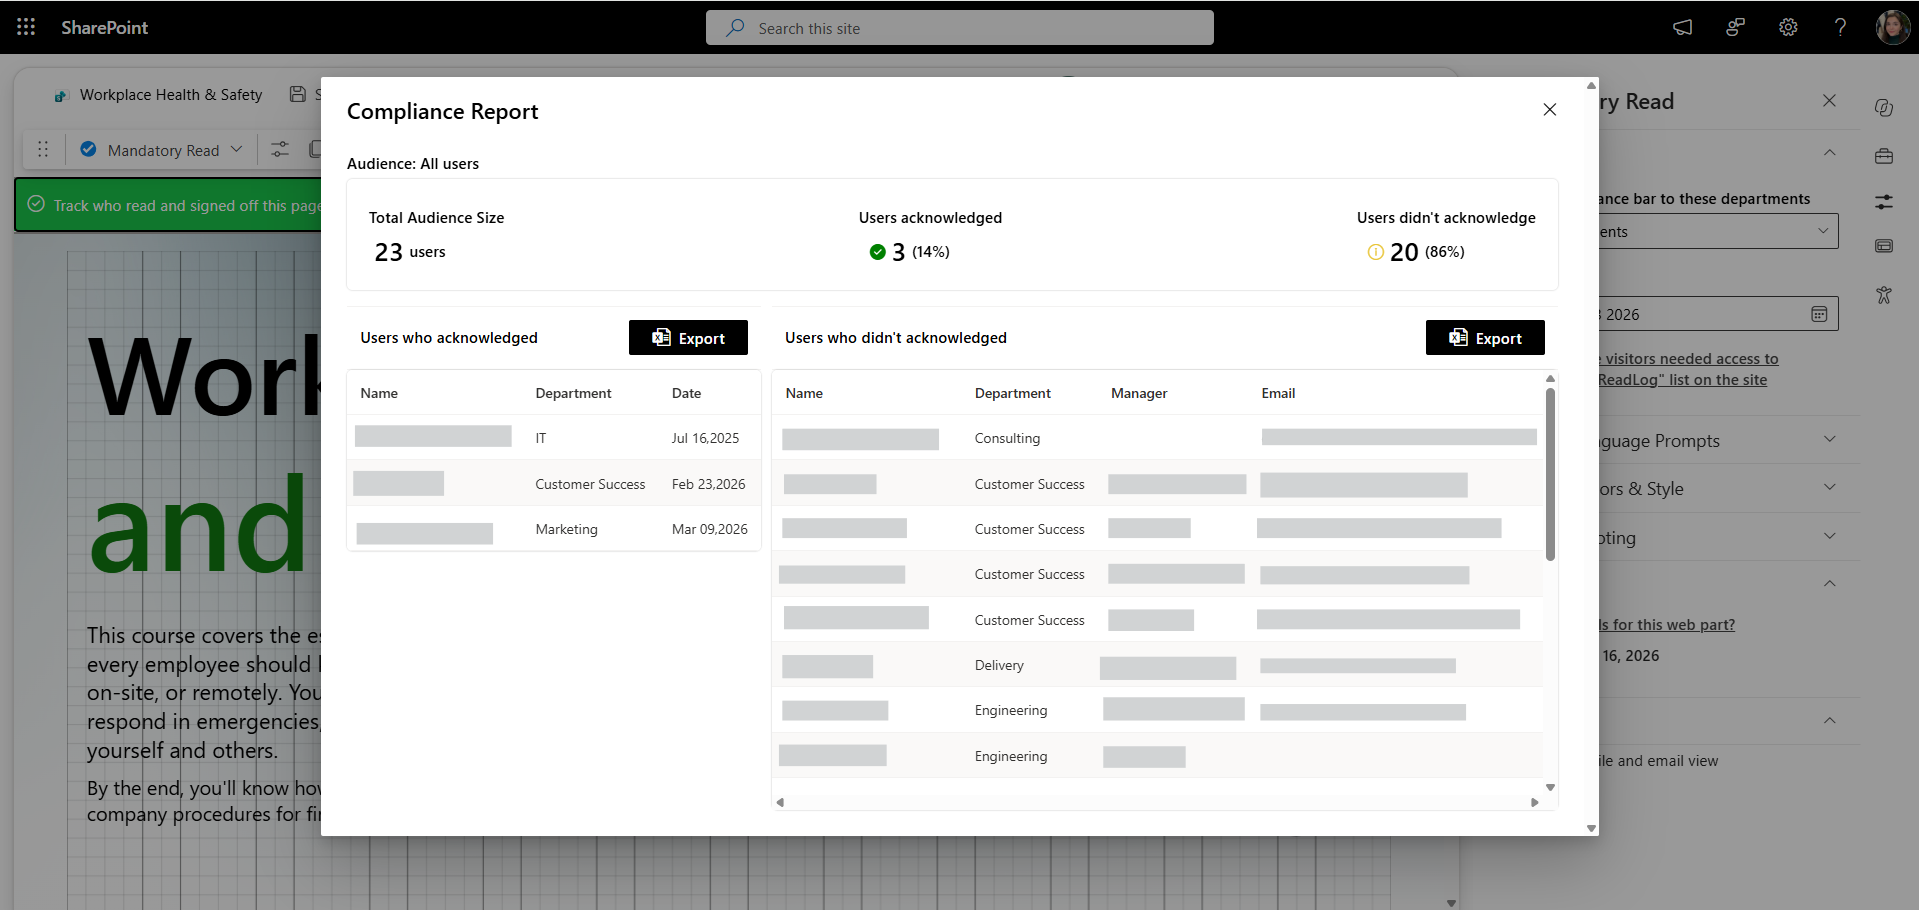Click the briefcase toolbox icon in right rail
This screenshot has width=1919, height=910.
(x=1884, y=156)
